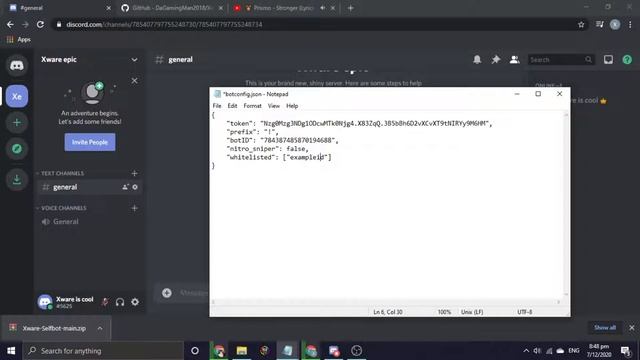Viewport: 640px width, 360px height.
Task: Open Chrome media control icon
Action: [x=600, y=24]
